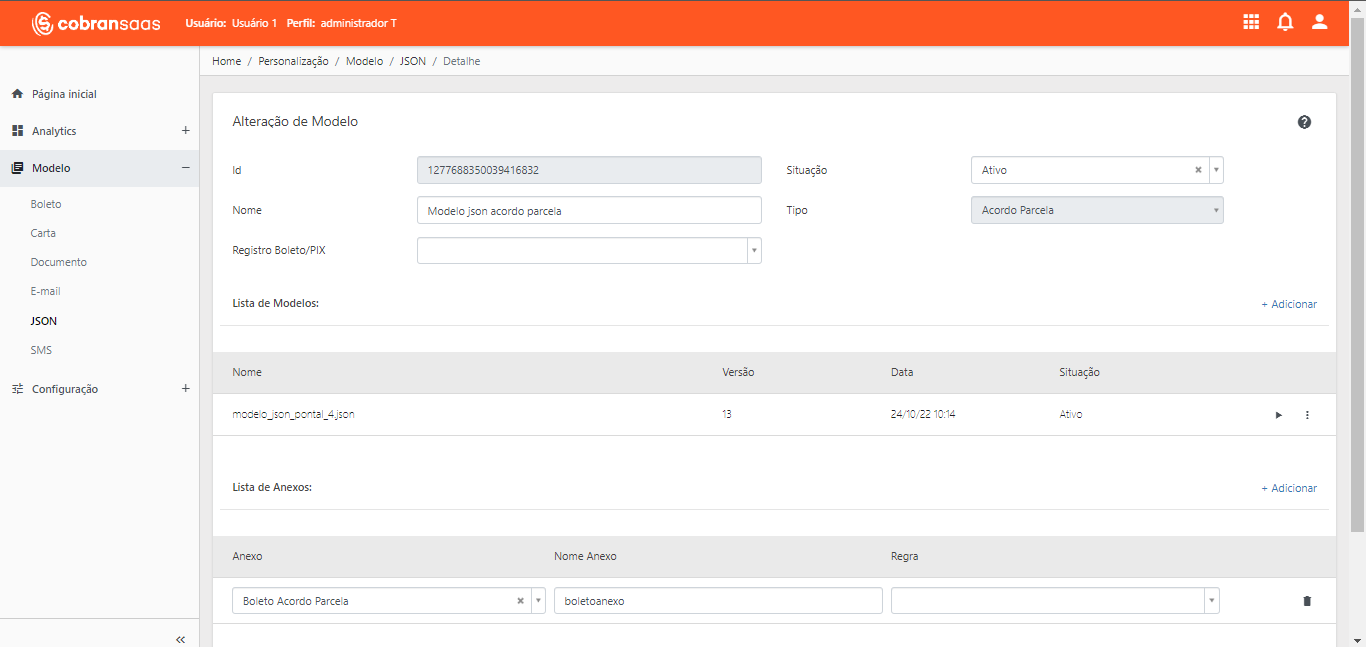Open the Anexo dropdown arrow
The height and width of the screenshot is (647, 1366).
click(538, 601)
